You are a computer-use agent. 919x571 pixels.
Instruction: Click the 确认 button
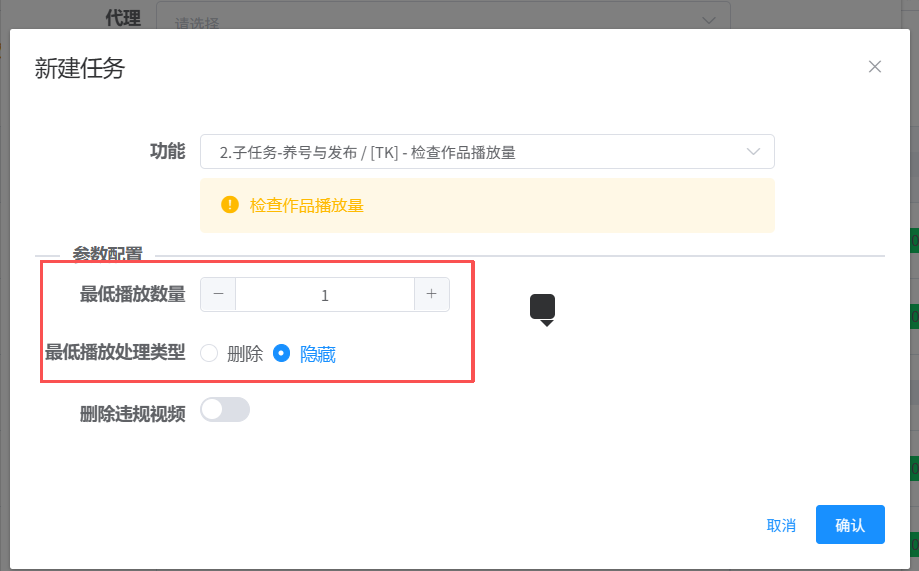coord(850,525)
